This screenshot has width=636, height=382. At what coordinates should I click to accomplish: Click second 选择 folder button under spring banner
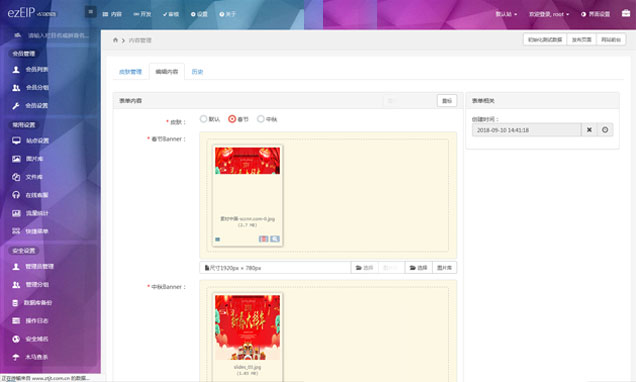418,268
